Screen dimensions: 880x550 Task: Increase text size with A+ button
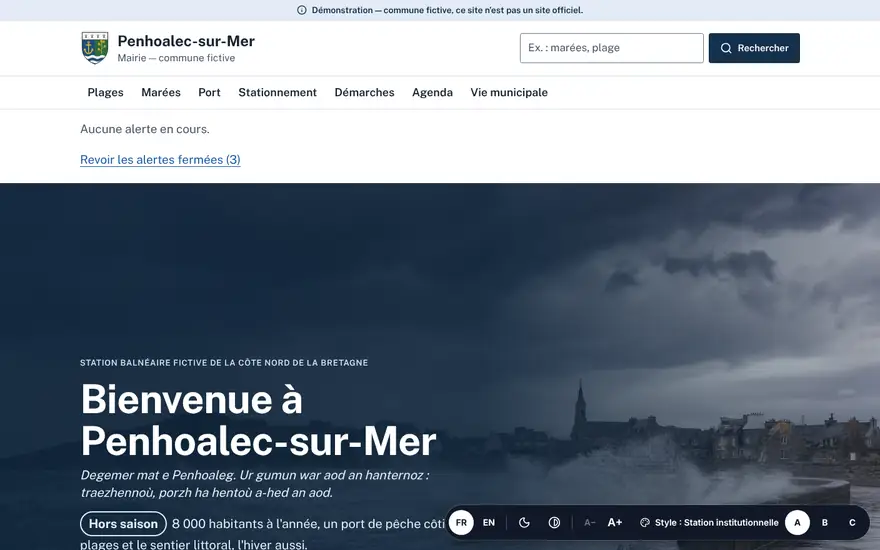pyautogui.click(x=615, y=522)
